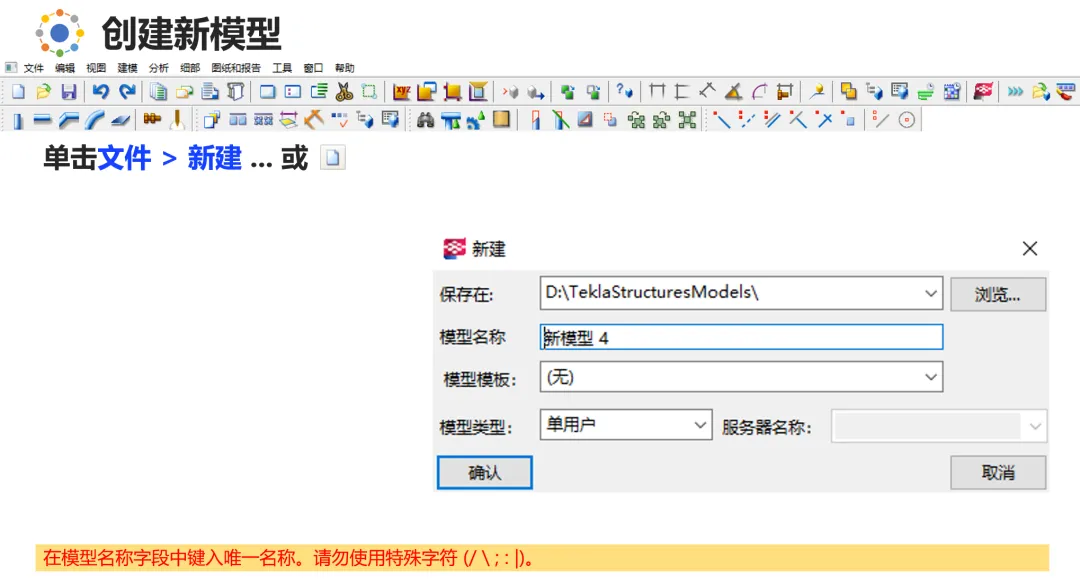The width and height of the screenshot is (1080, 584).
Task: Open the 工具 menu
Action: coord(282,68)
